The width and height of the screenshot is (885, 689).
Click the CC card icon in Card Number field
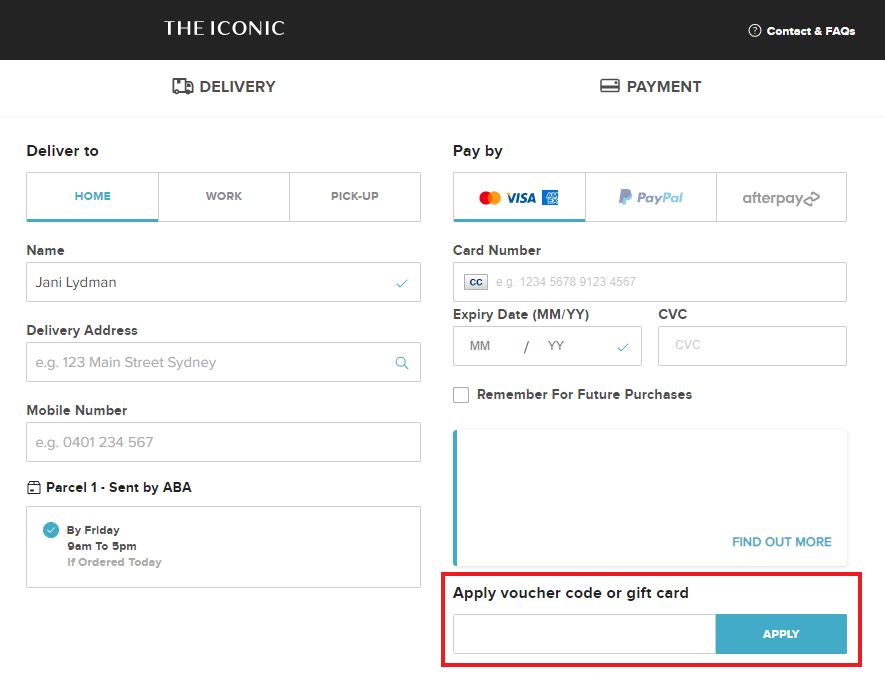click(476, 282)
